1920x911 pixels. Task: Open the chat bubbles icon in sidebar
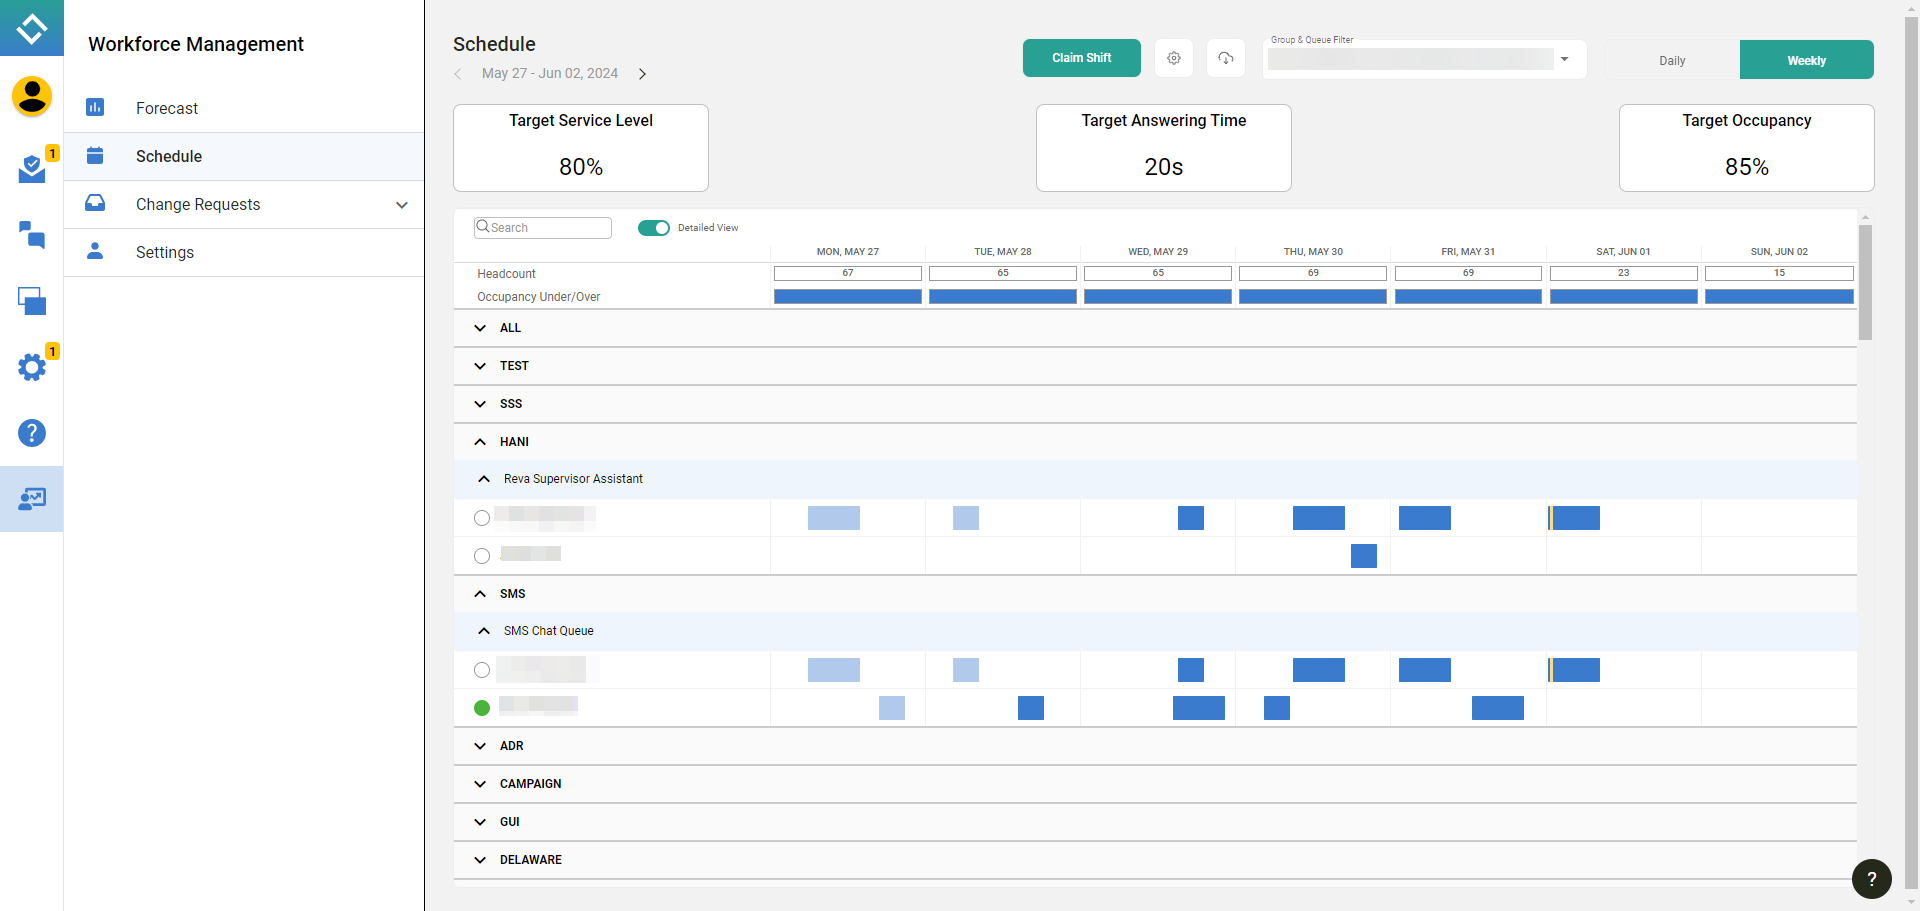(x=32, y=235)
